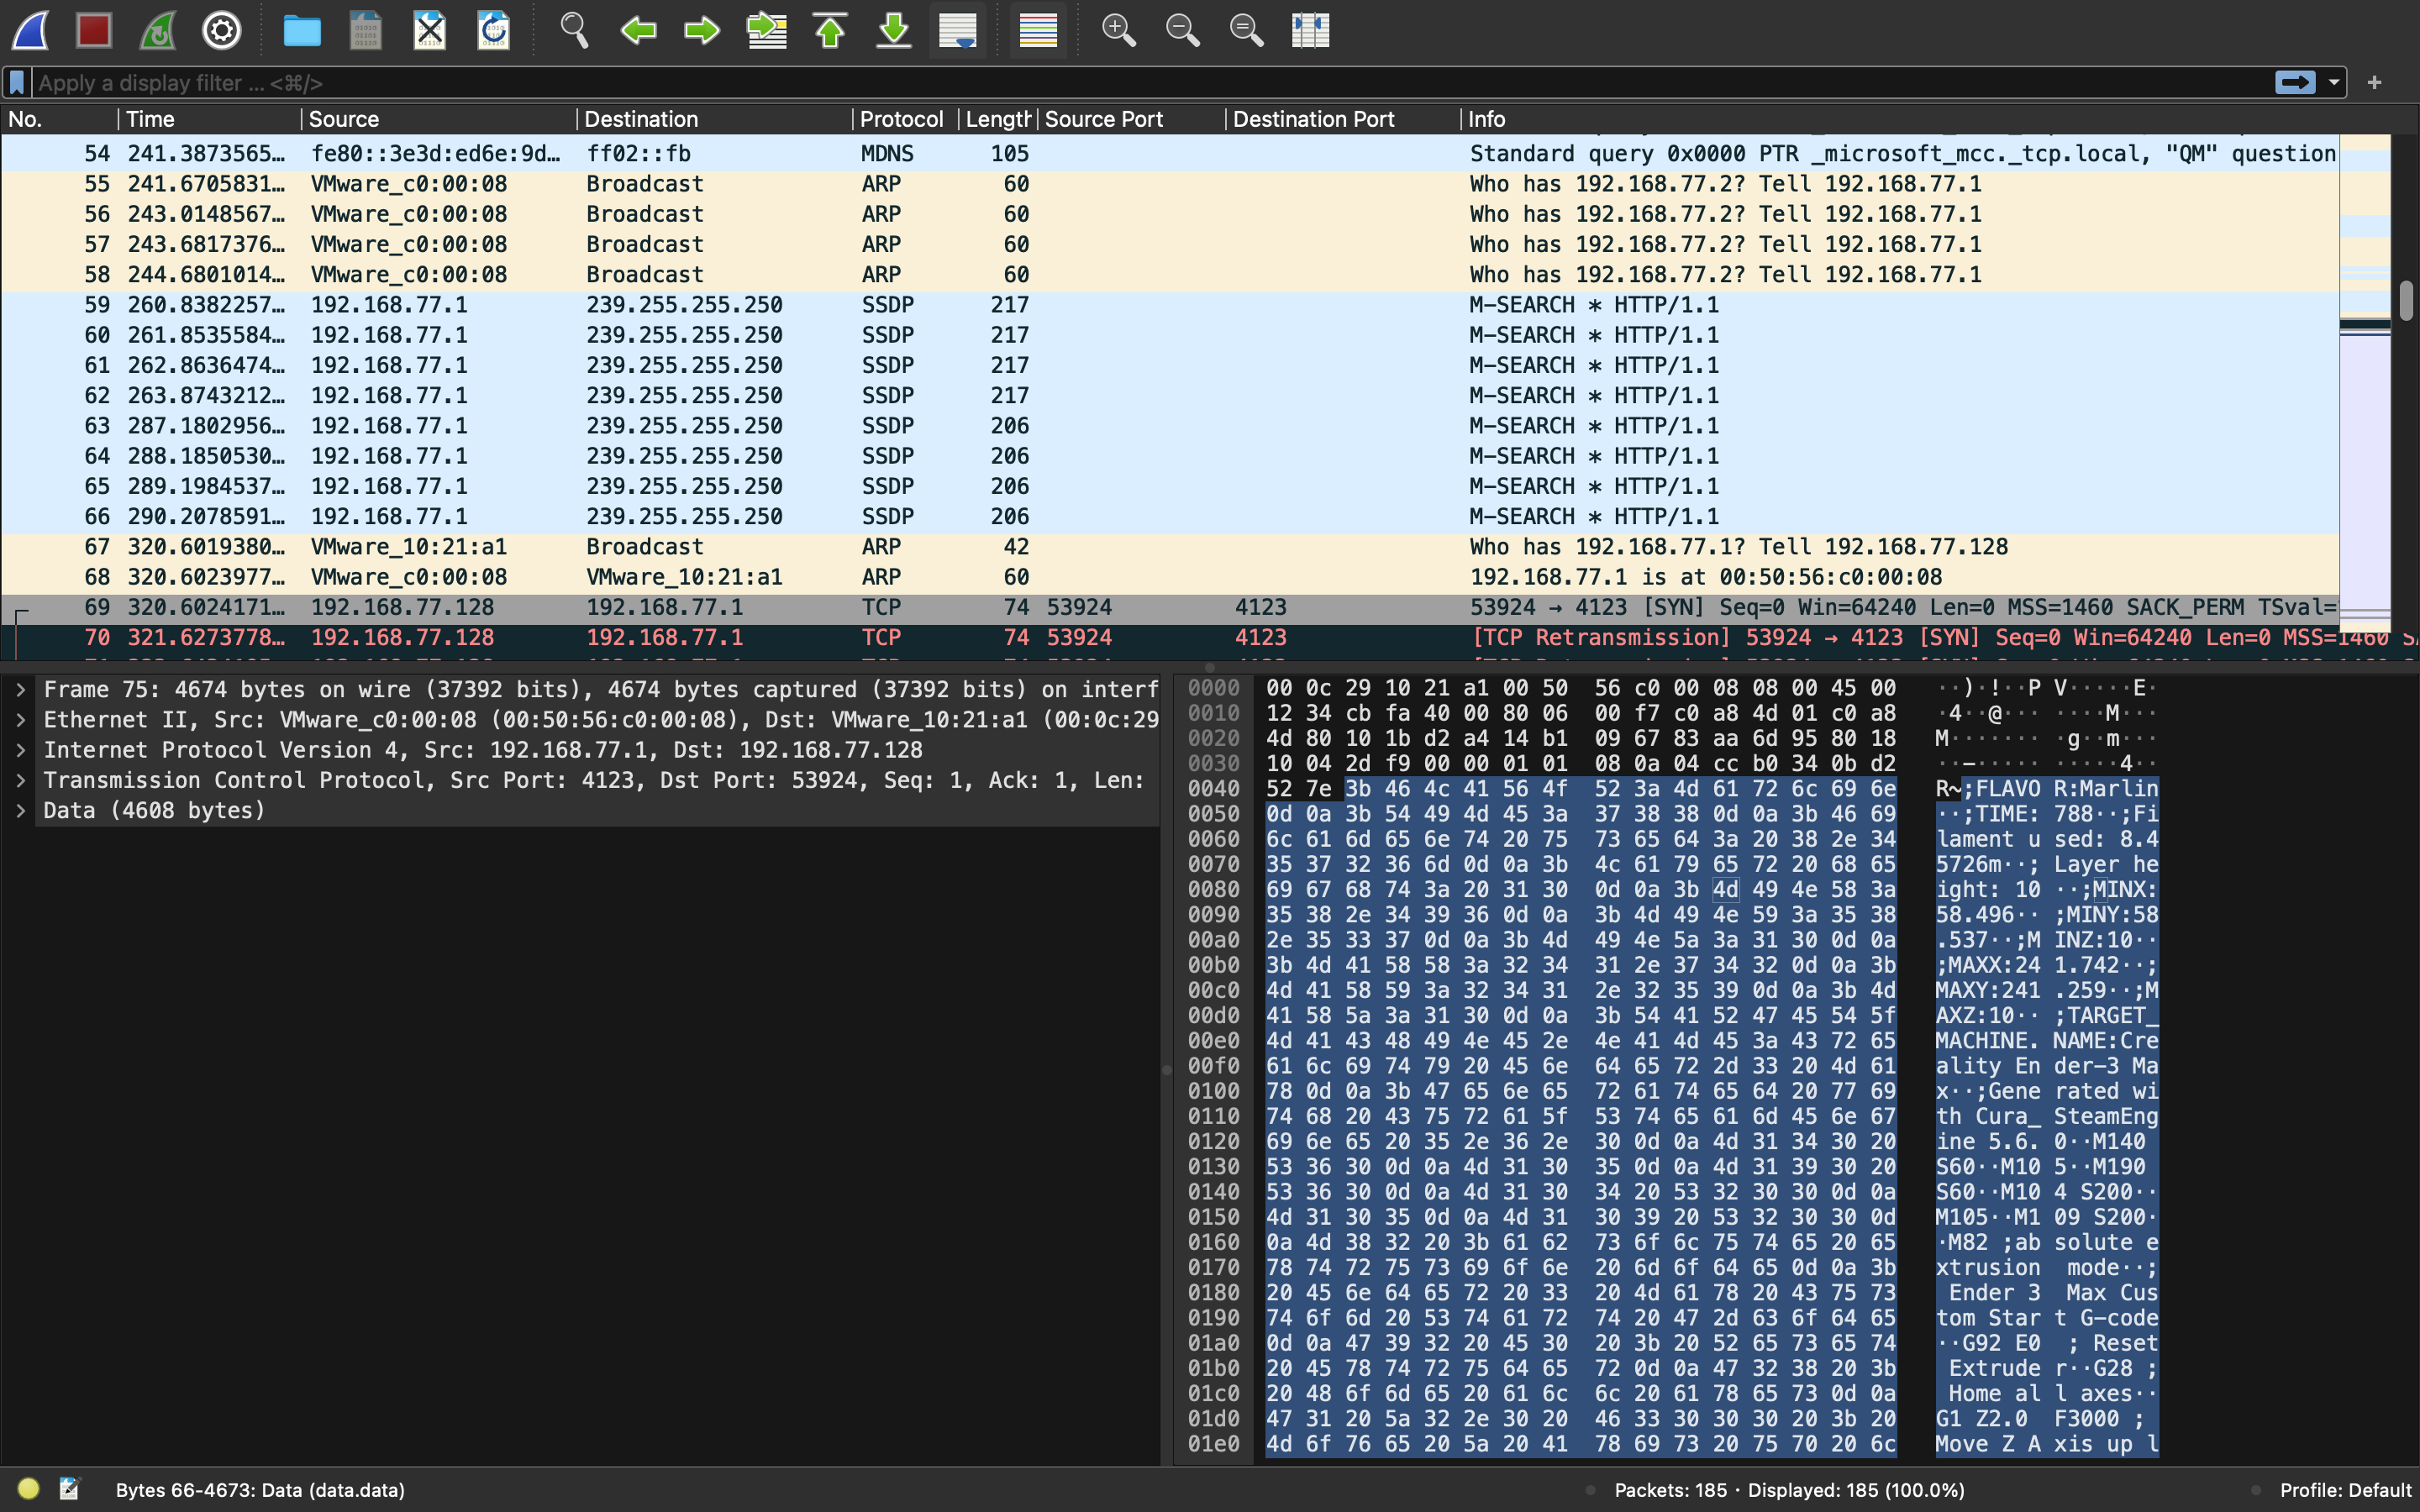Sort by the Protocol column header
The width and height of the screenshot is (2420, 1512).
[x=900, y=119]
